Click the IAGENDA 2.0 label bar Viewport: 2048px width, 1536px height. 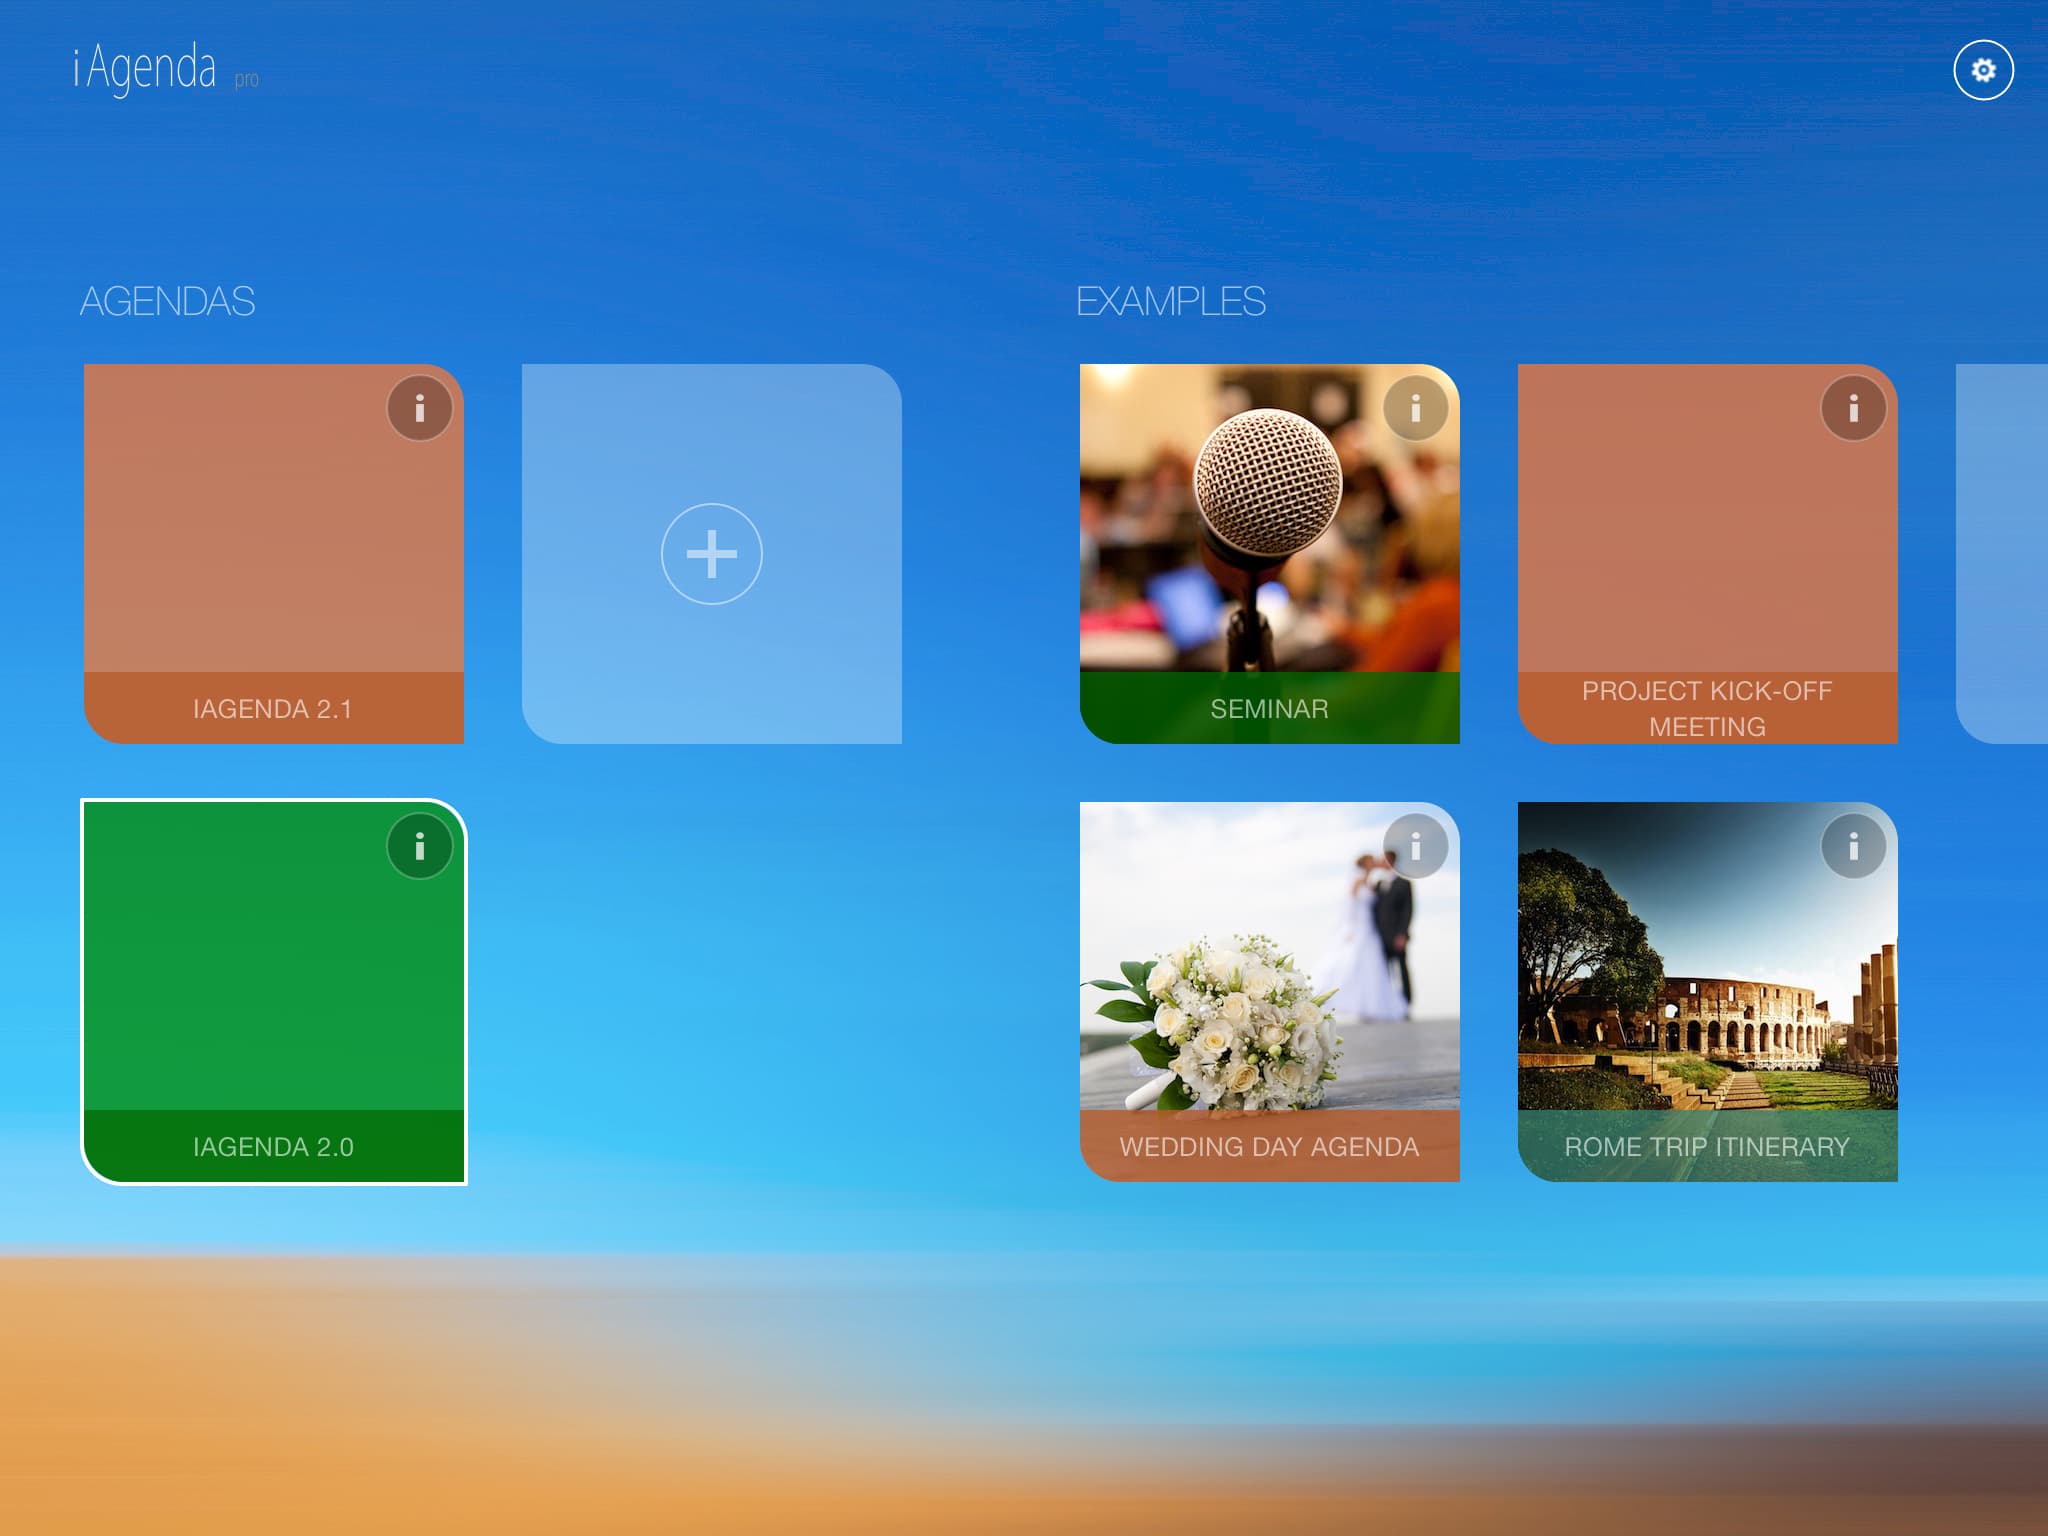coord(273,1146)
